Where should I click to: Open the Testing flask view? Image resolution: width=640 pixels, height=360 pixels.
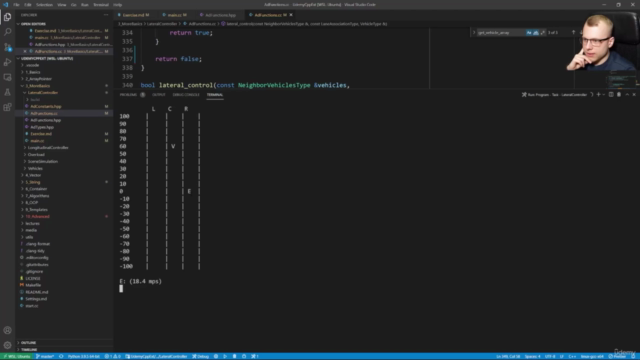pos(7,92)
